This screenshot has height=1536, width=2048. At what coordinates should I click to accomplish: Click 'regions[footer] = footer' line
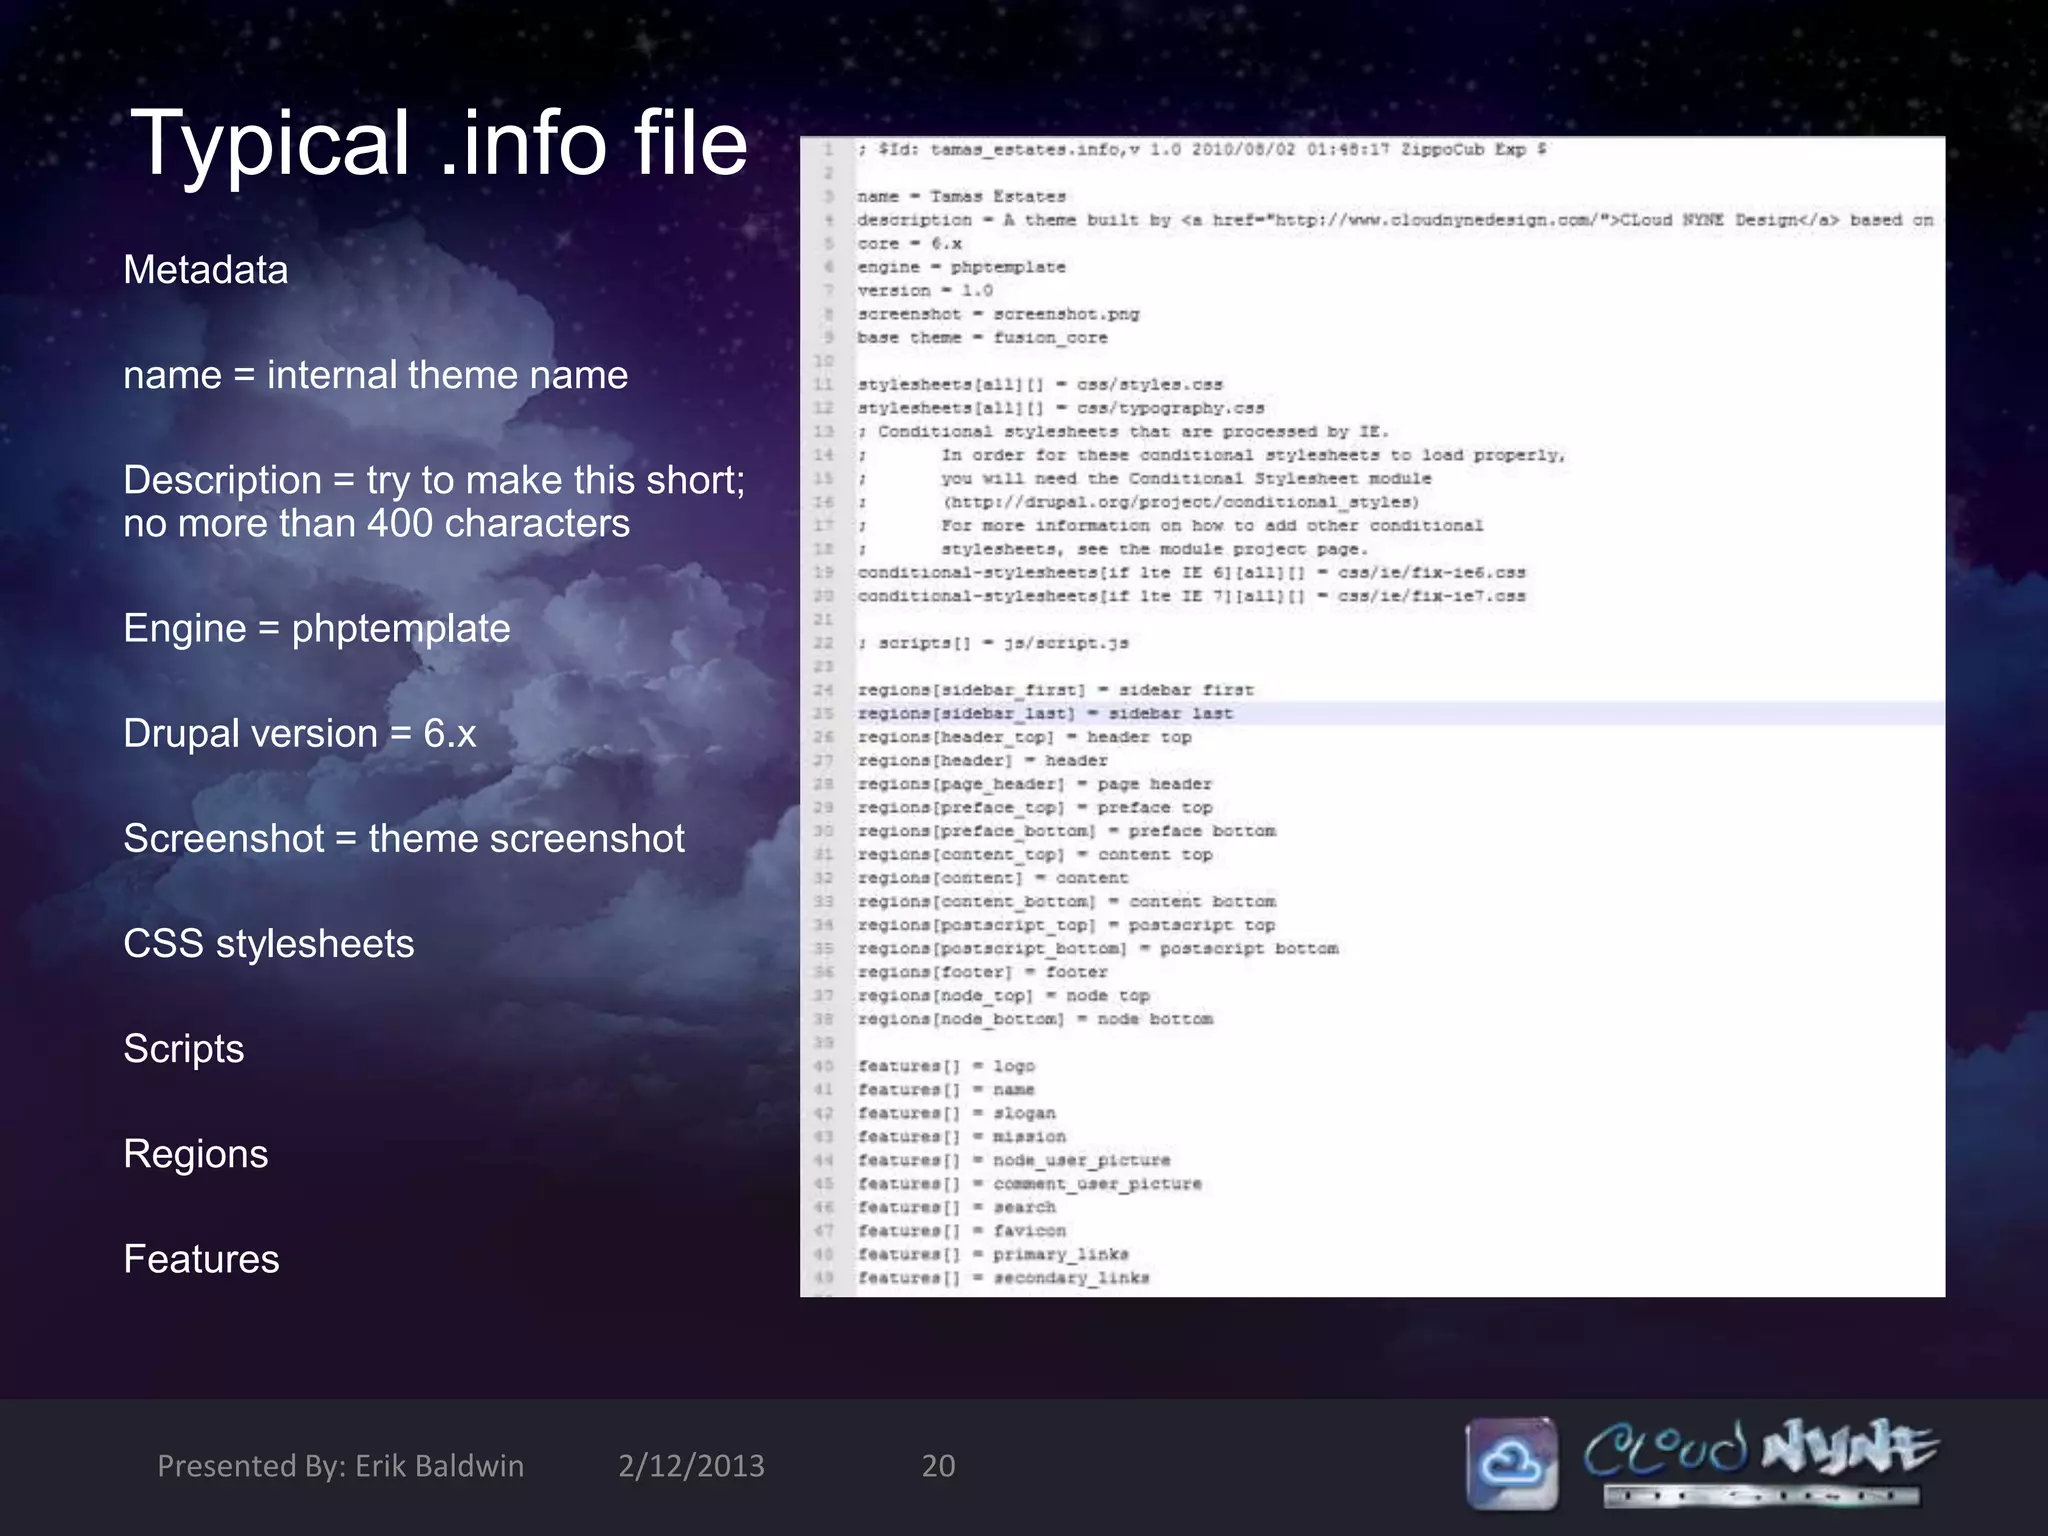pos(982,972)
